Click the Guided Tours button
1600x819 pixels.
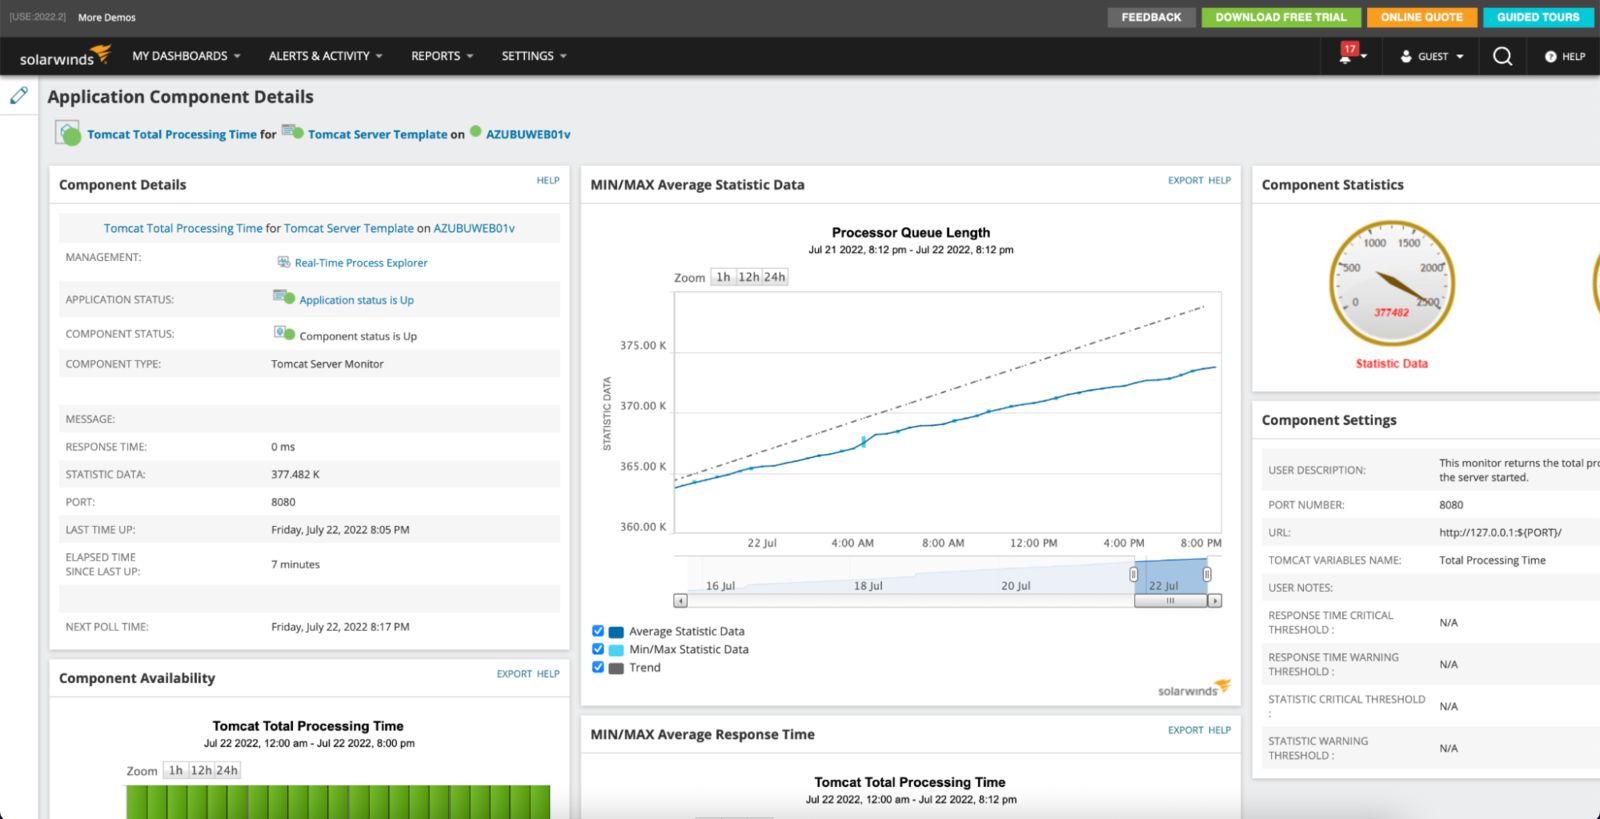[1538, 17]
